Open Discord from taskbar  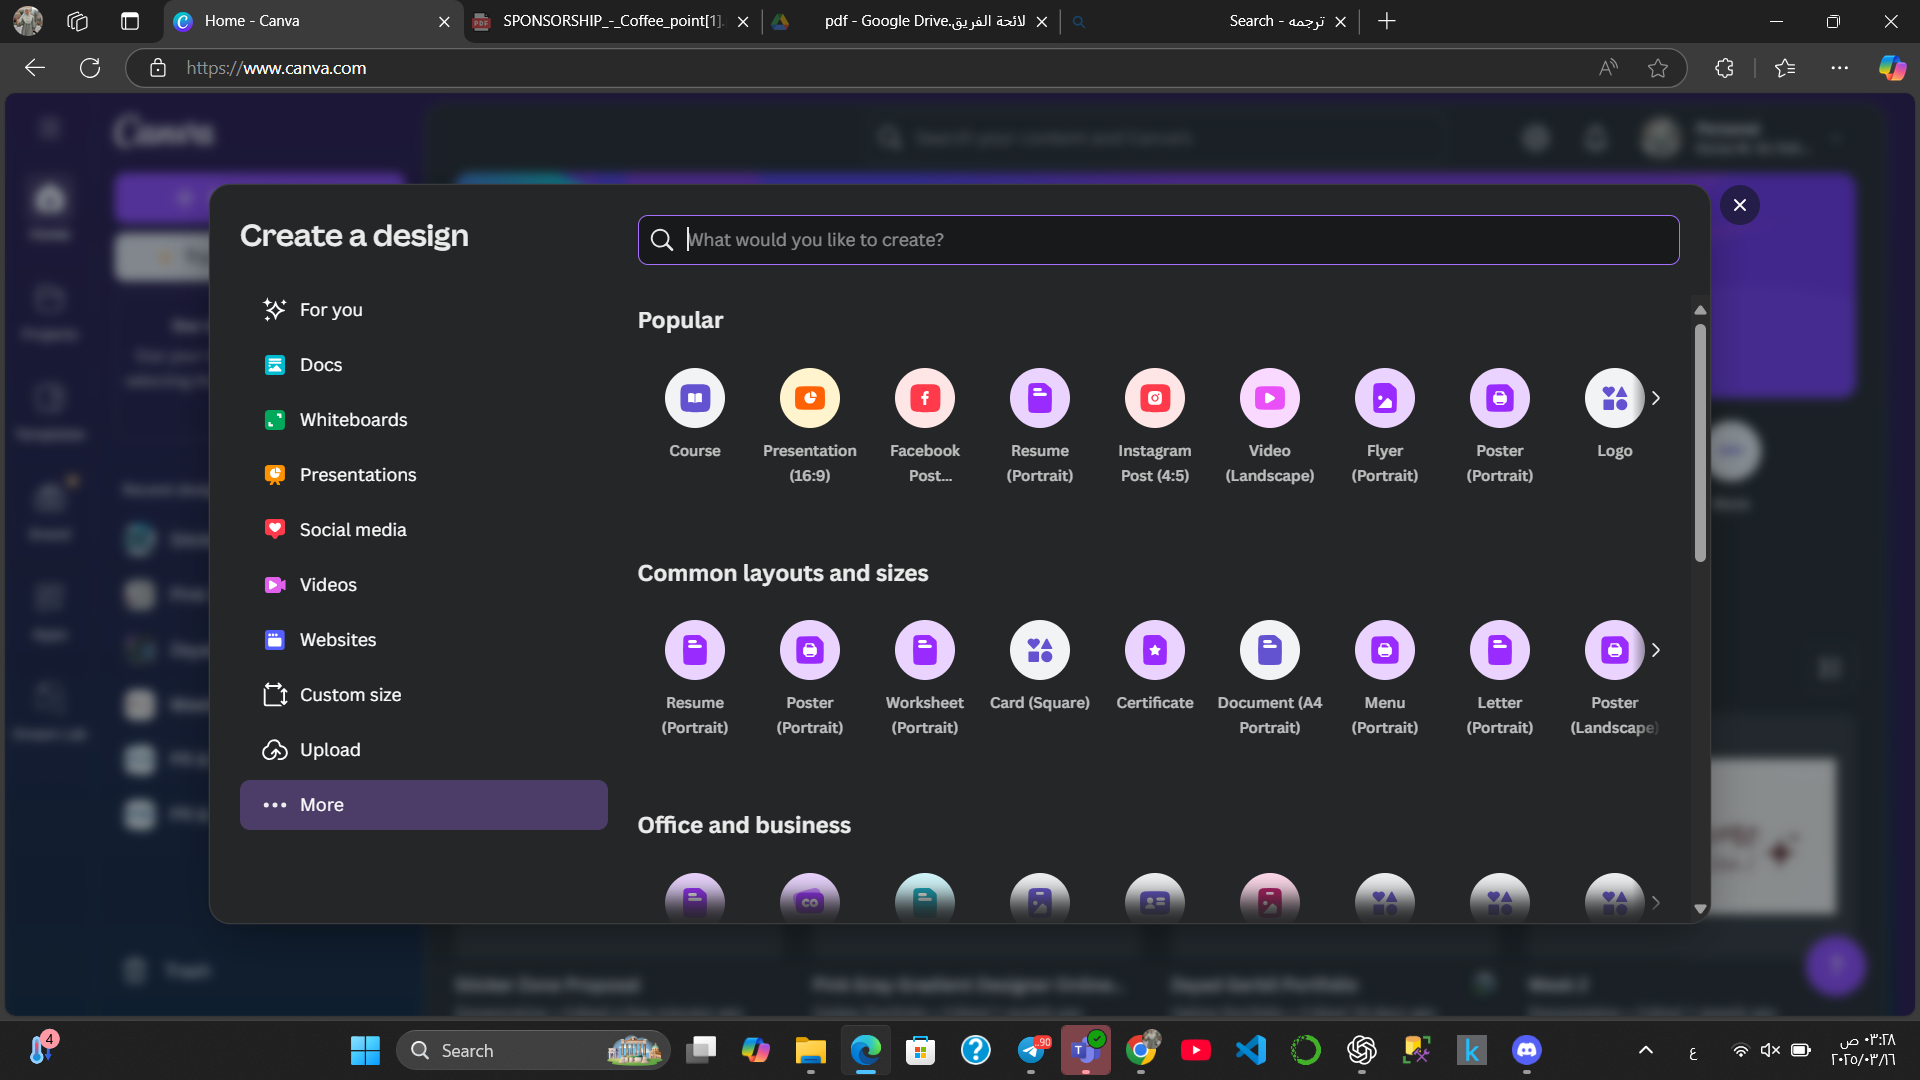(x=1526, y=1050)
